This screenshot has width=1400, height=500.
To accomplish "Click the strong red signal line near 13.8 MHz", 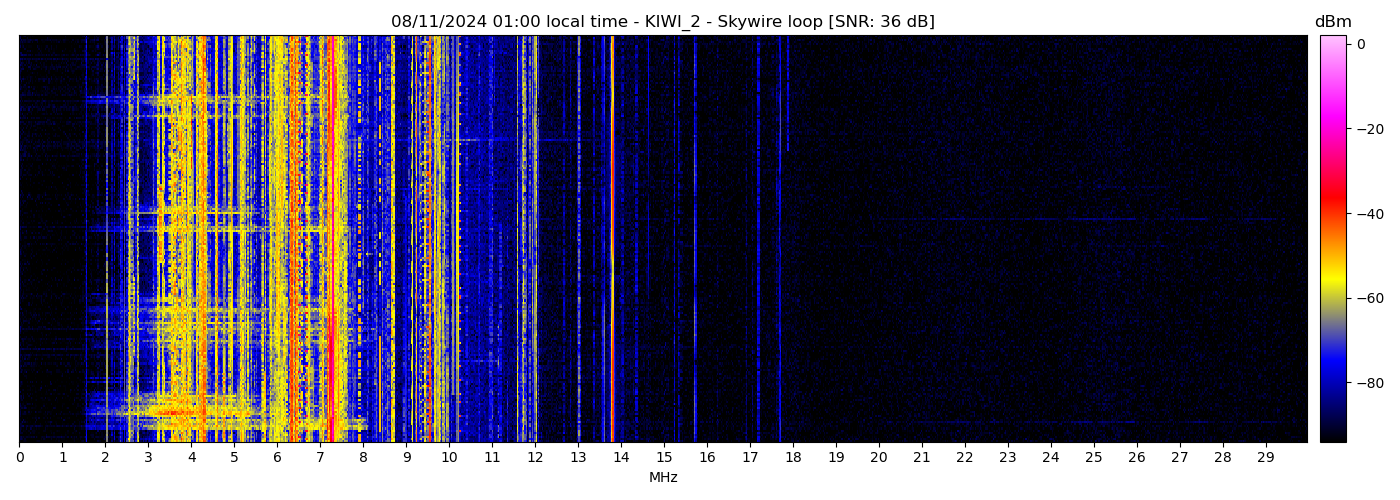I will point(612,240).
